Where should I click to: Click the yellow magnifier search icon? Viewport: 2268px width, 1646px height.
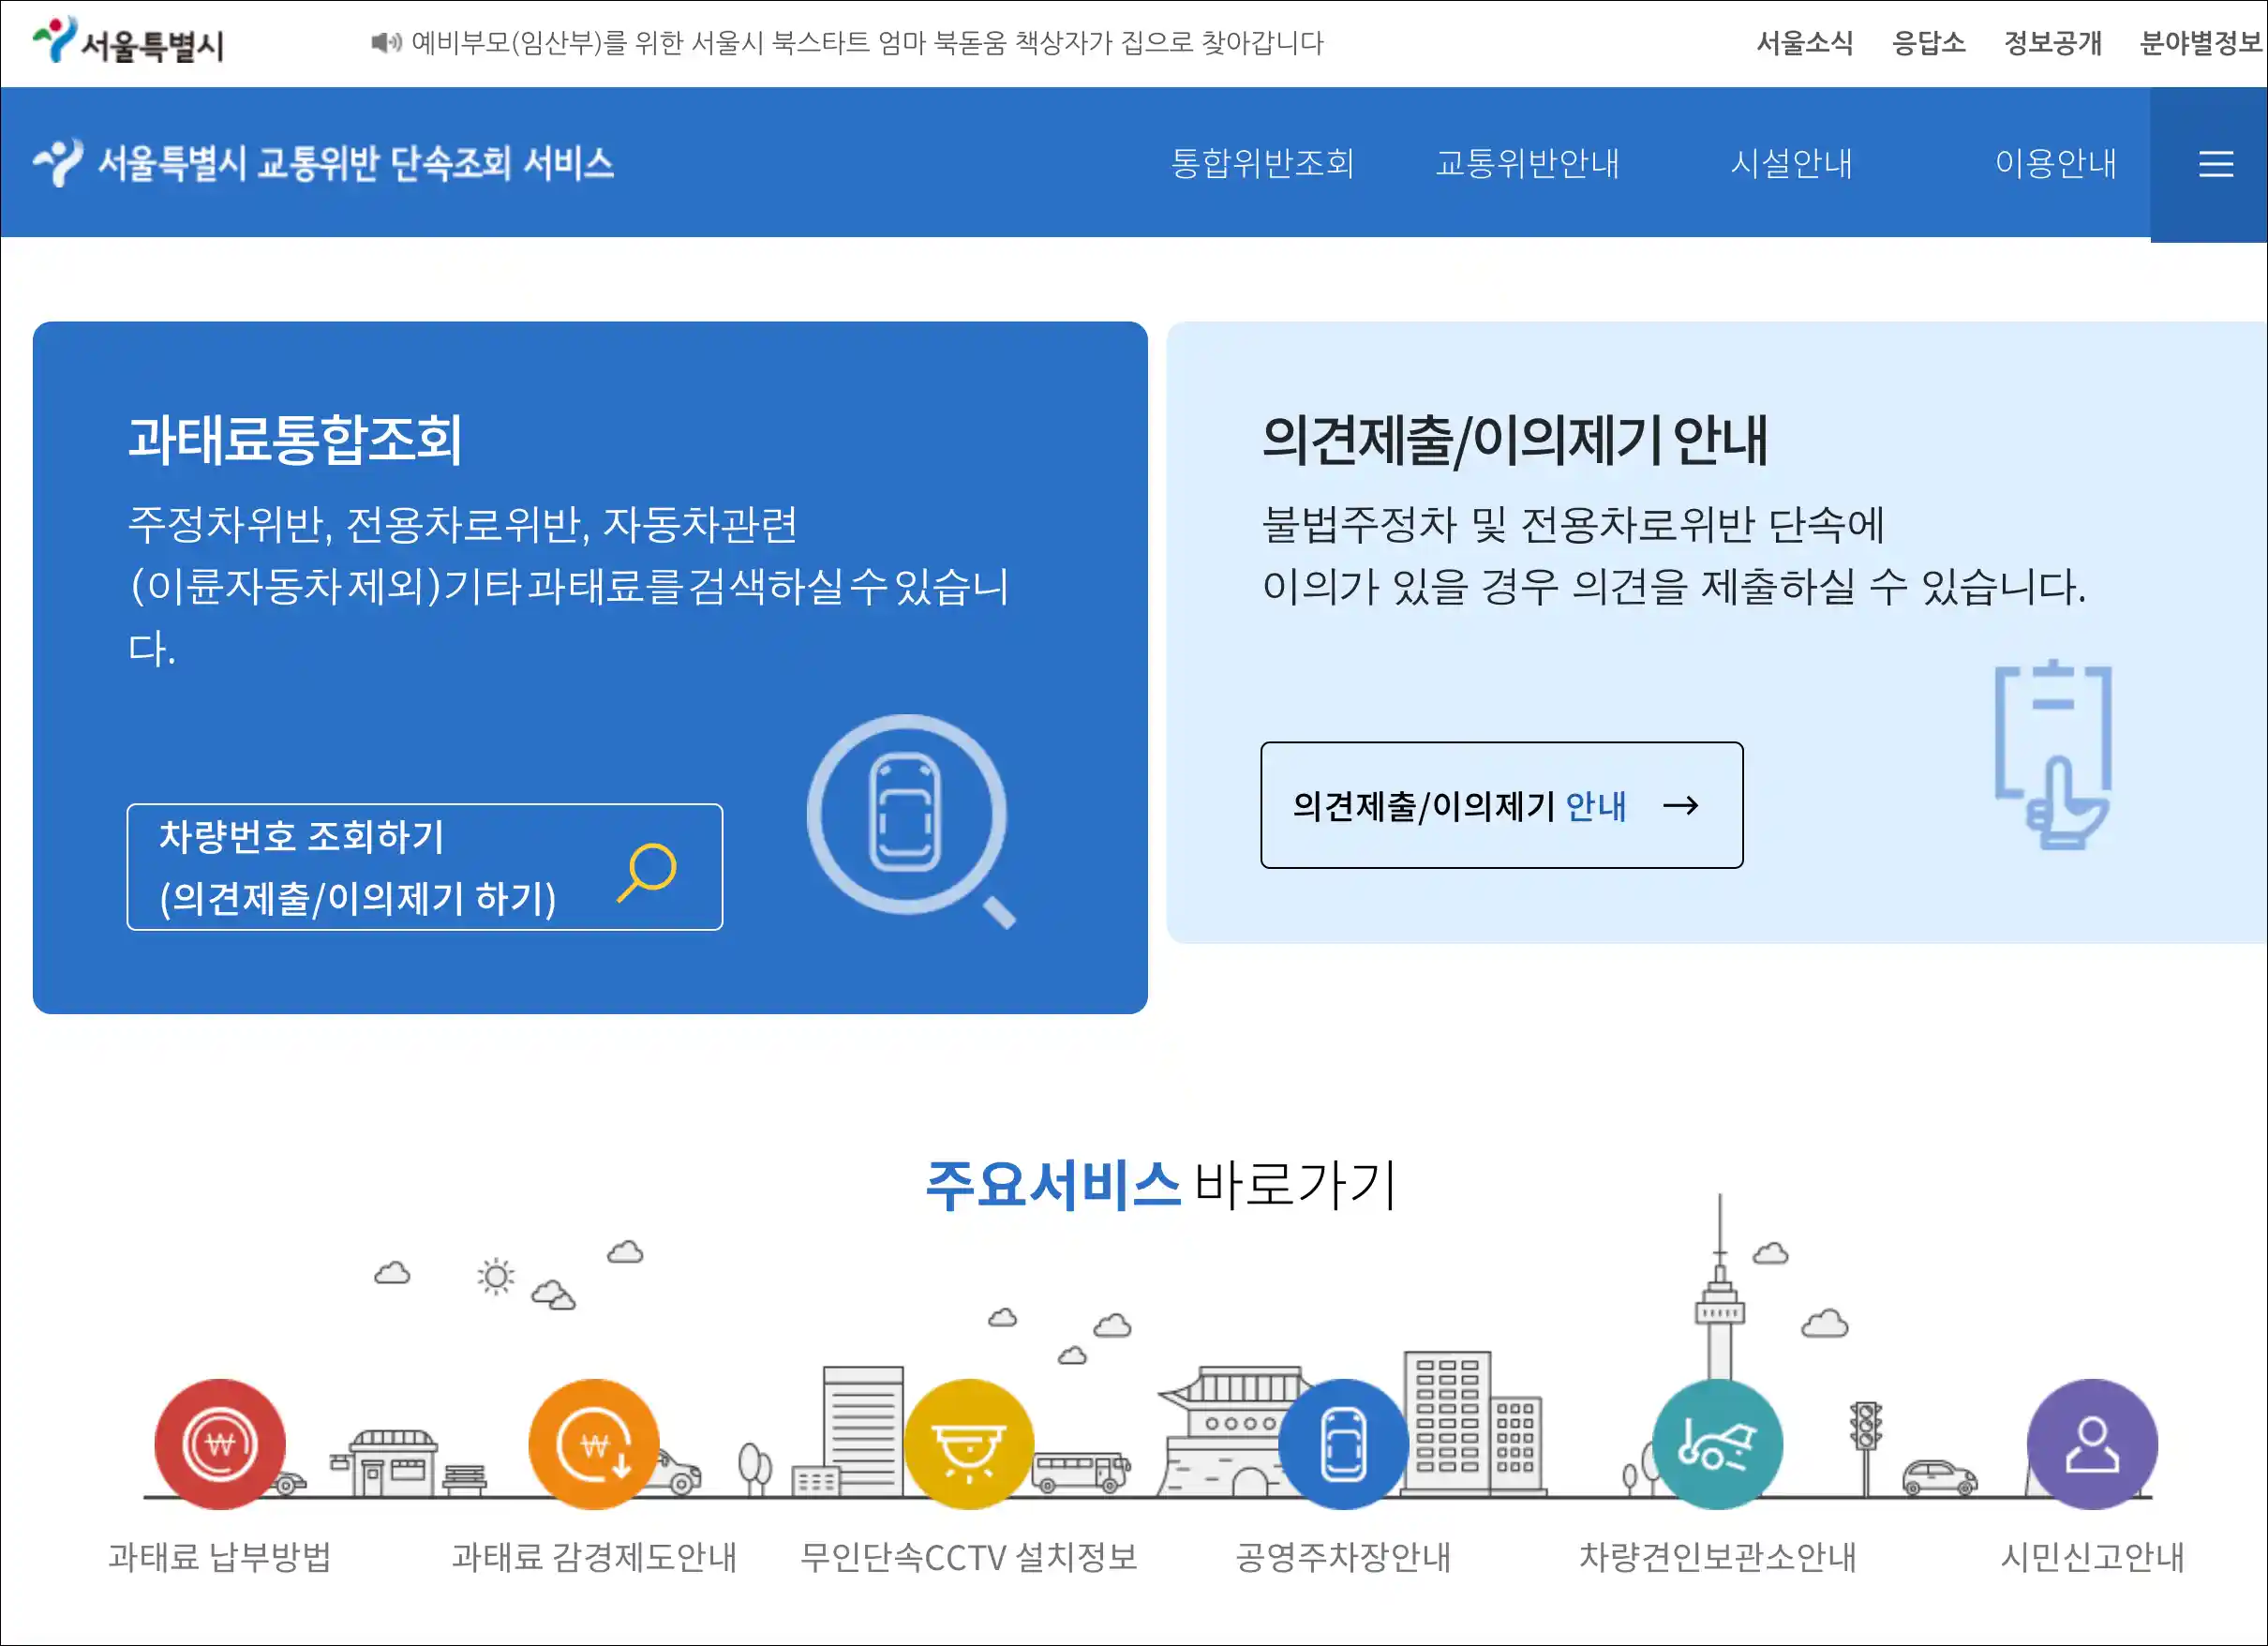647,872
